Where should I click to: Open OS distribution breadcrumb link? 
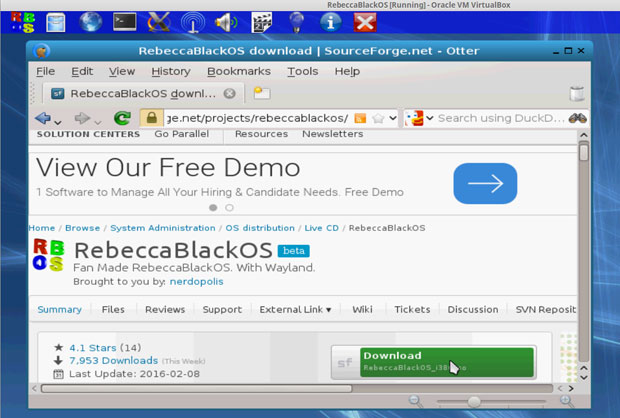(x=260, y=228)
